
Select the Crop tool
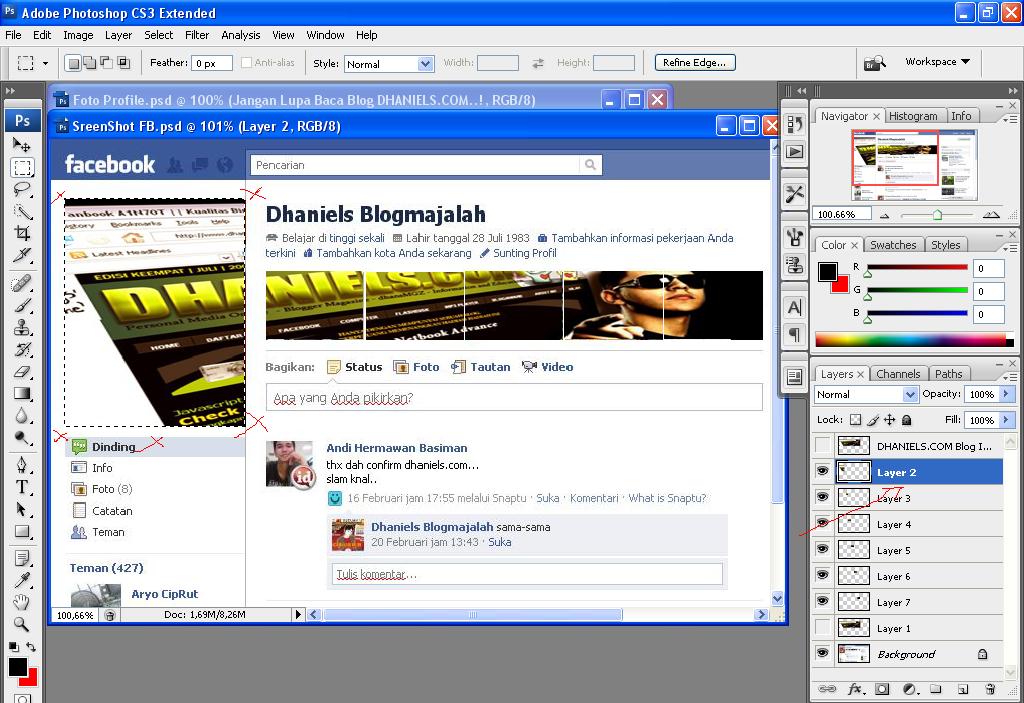click(22, 233)
